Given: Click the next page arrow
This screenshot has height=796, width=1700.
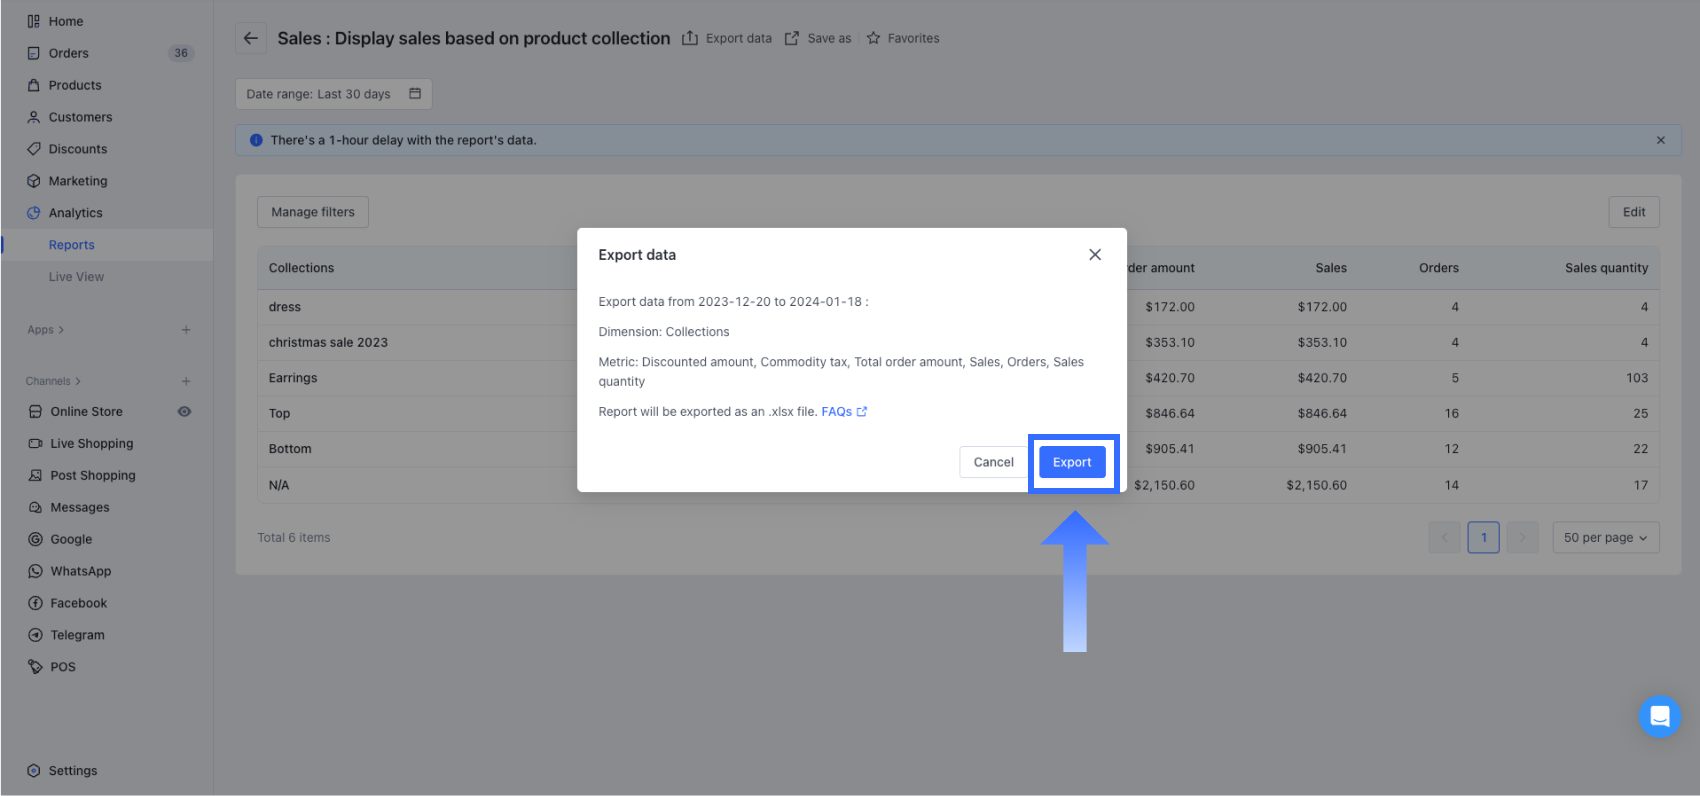Looking at the screenshot, I should (x=1522, y=537).
